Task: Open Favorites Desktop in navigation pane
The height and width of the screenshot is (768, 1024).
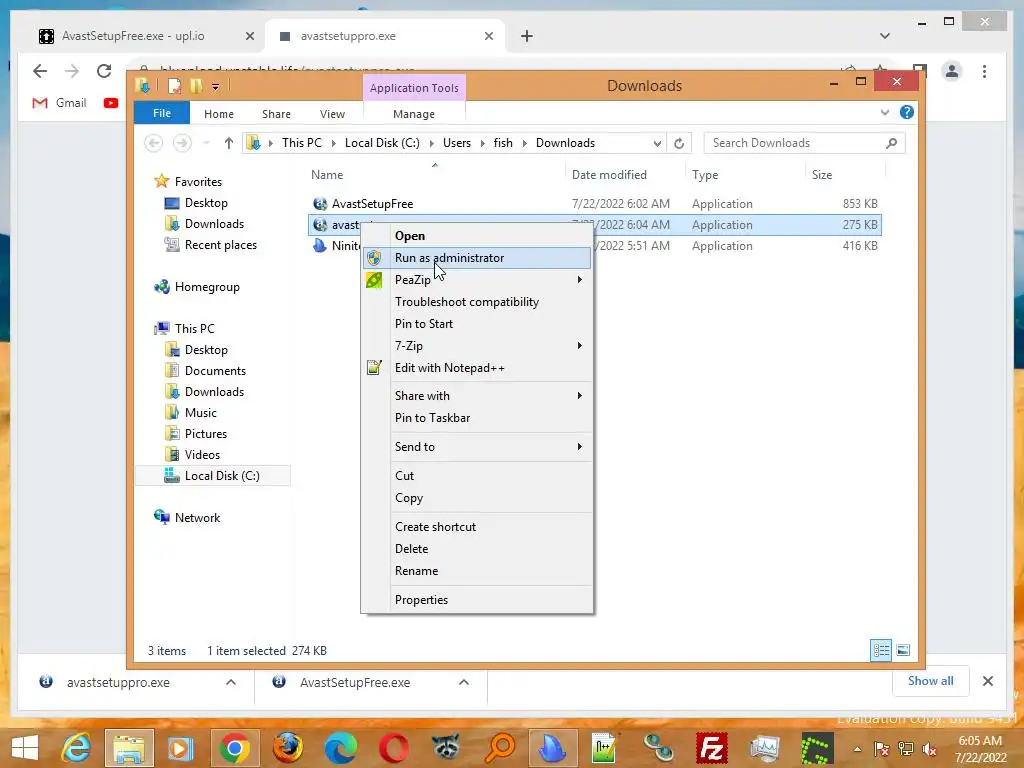Action: [x=206, y=203]
